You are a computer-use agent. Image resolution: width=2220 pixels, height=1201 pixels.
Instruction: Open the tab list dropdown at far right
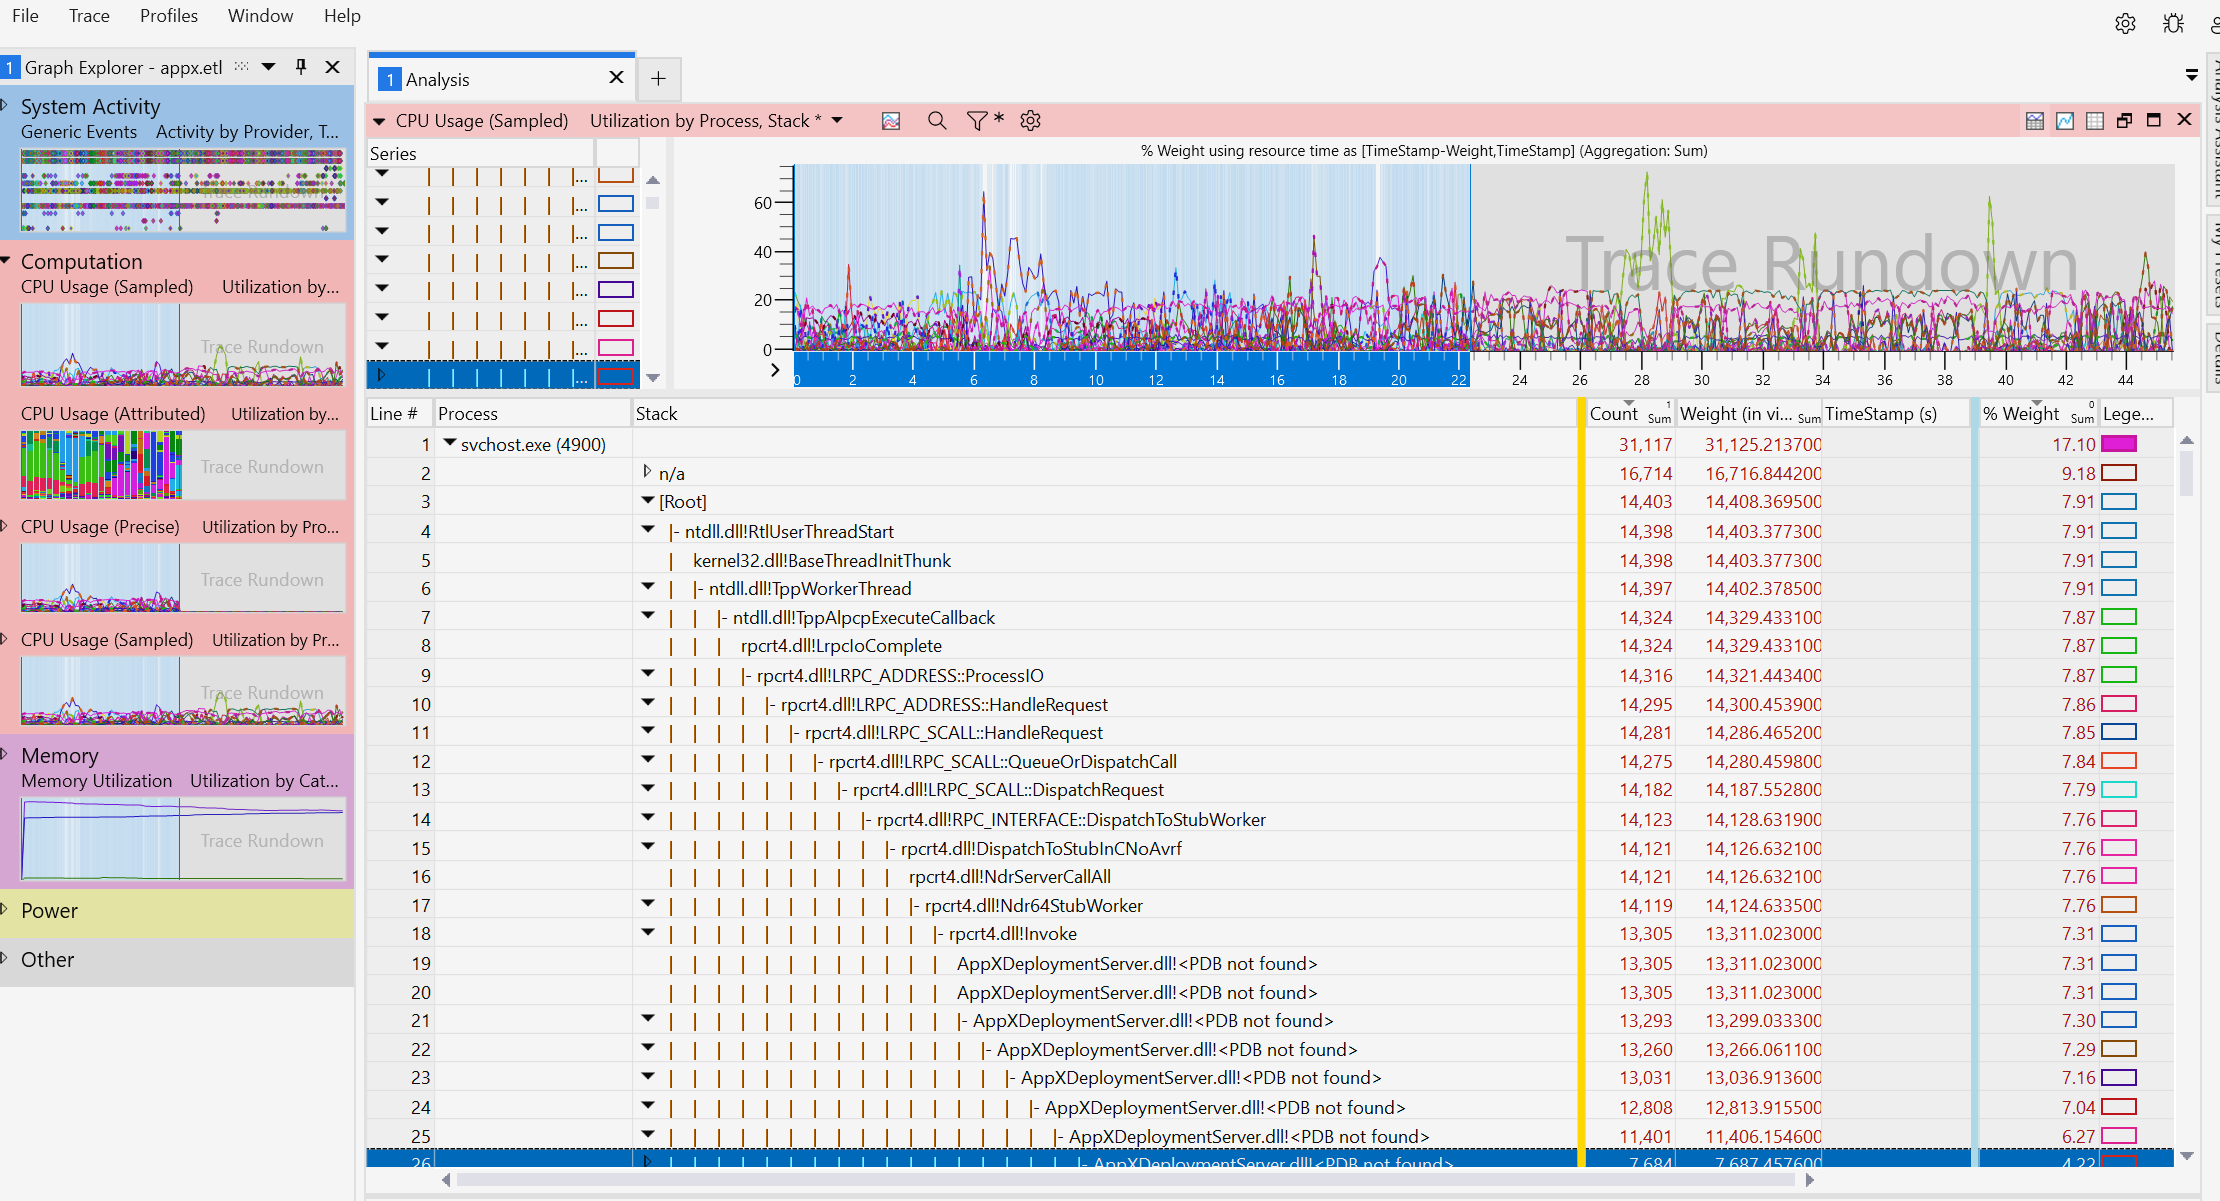[x=2192, y=75]
